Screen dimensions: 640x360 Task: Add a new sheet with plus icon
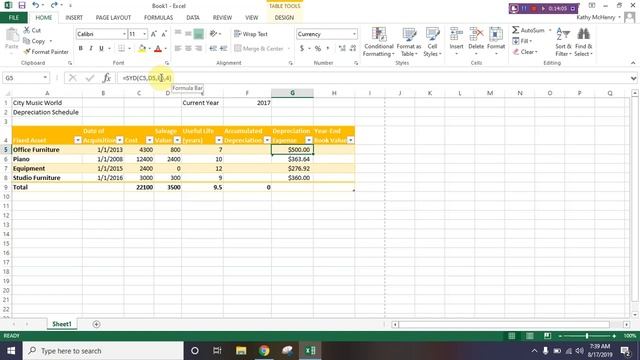(x=96, y=324)
